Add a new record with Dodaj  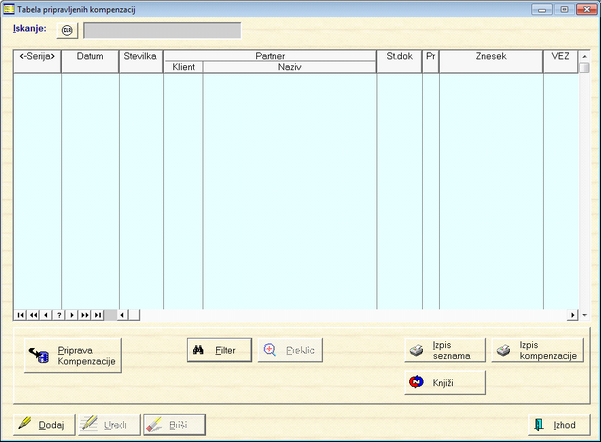tap(42, 425)
